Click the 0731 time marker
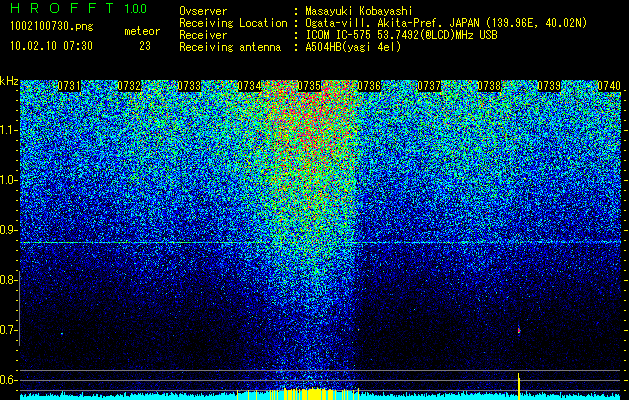Viewport: 629px width, 400px height. pos(69,86)
